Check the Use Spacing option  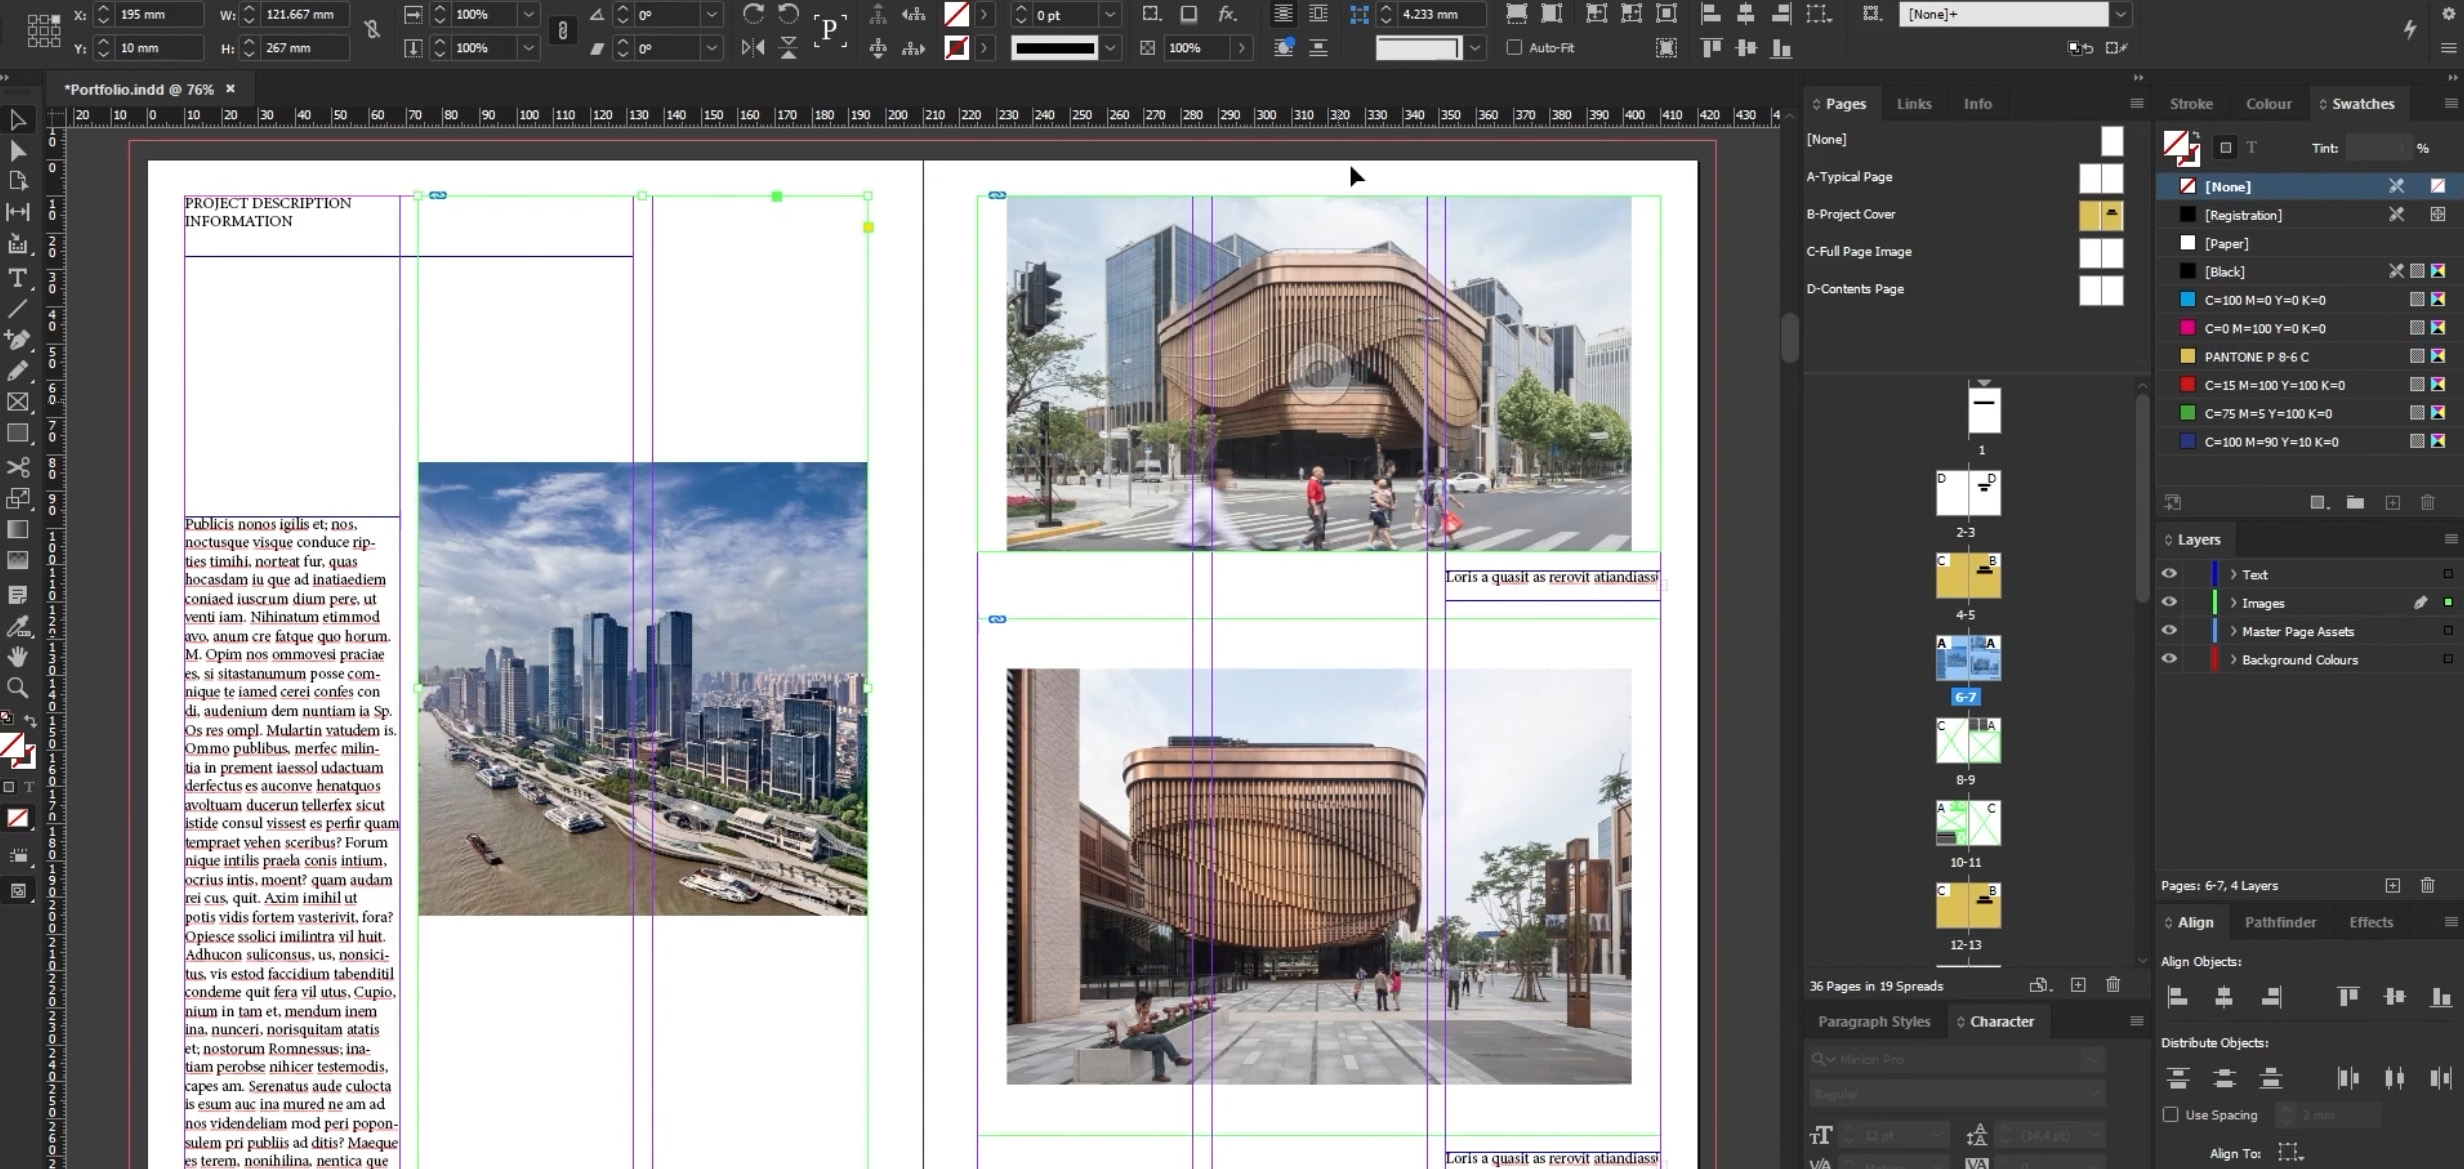2170,1114
